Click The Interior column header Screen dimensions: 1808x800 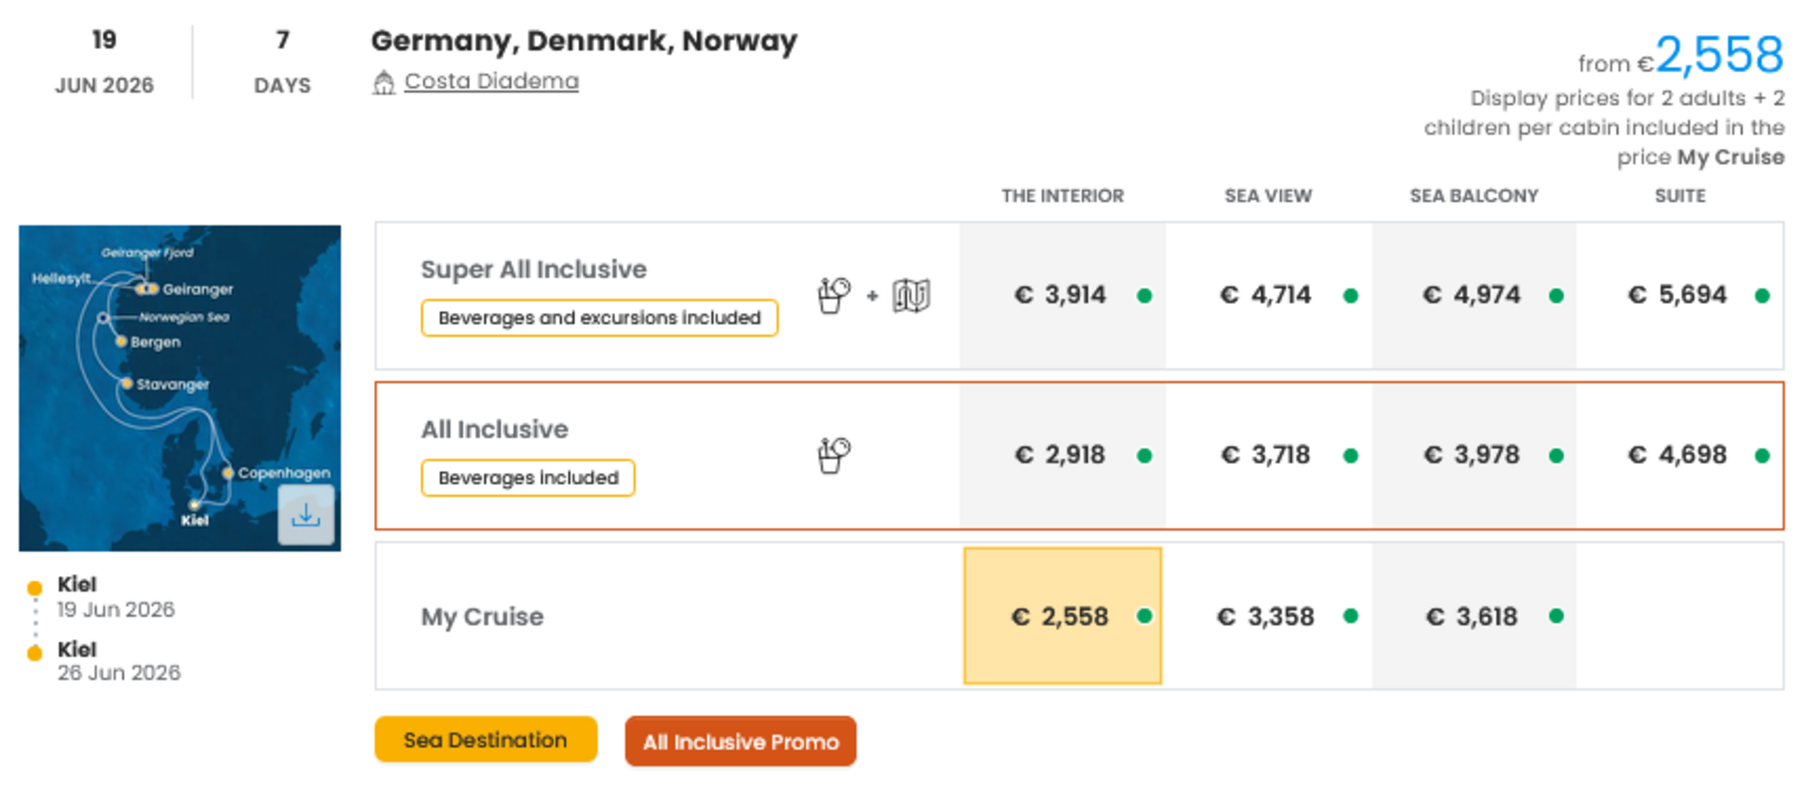coord(1062,196)
